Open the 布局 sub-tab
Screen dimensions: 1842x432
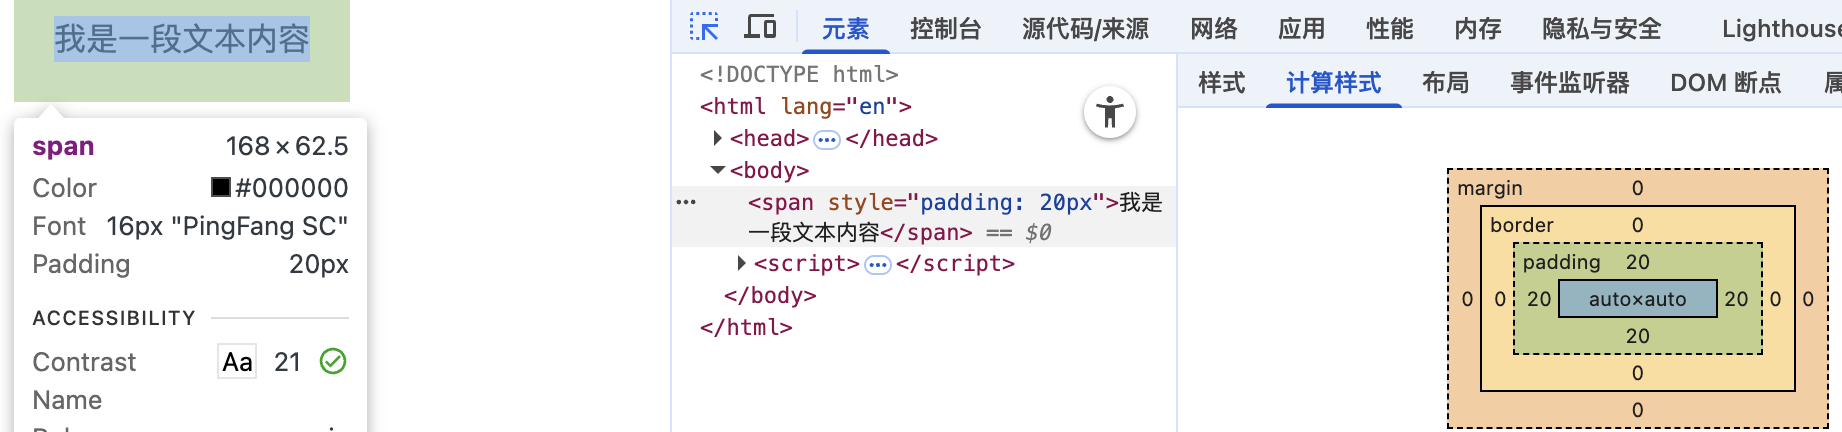1445,83
